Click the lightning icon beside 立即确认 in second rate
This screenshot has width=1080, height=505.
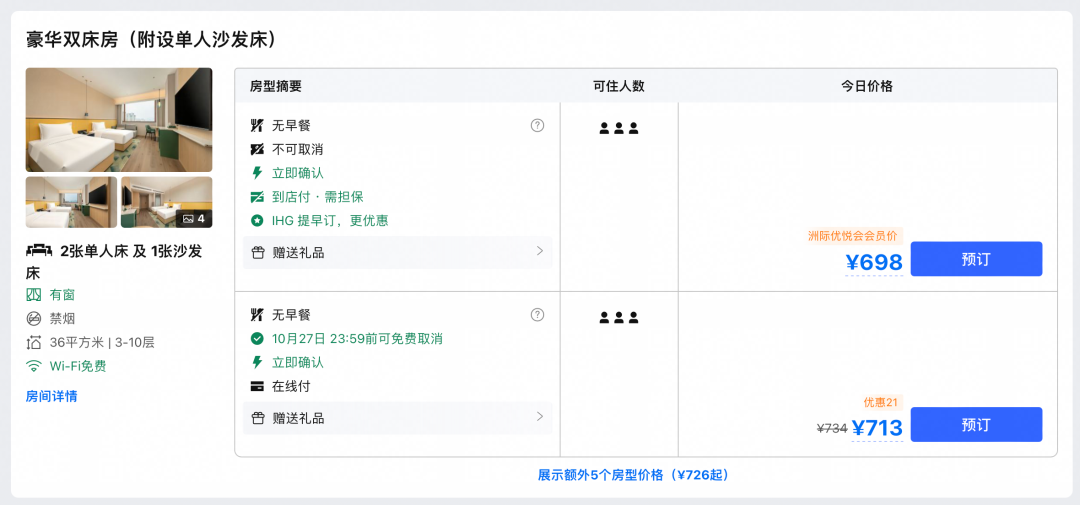click(x=257, y=362)
